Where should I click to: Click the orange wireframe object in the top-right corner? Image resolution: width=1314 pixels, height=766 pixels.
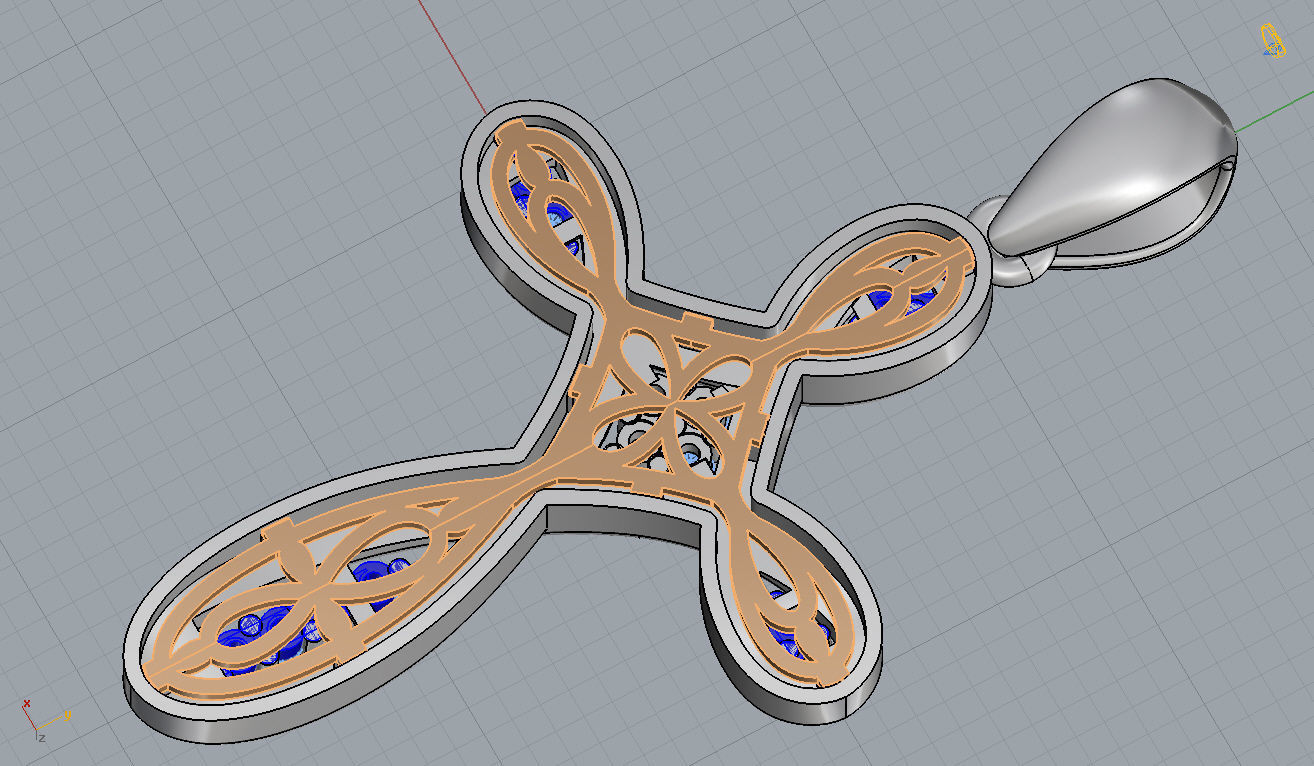click(x=1272, y=40)
